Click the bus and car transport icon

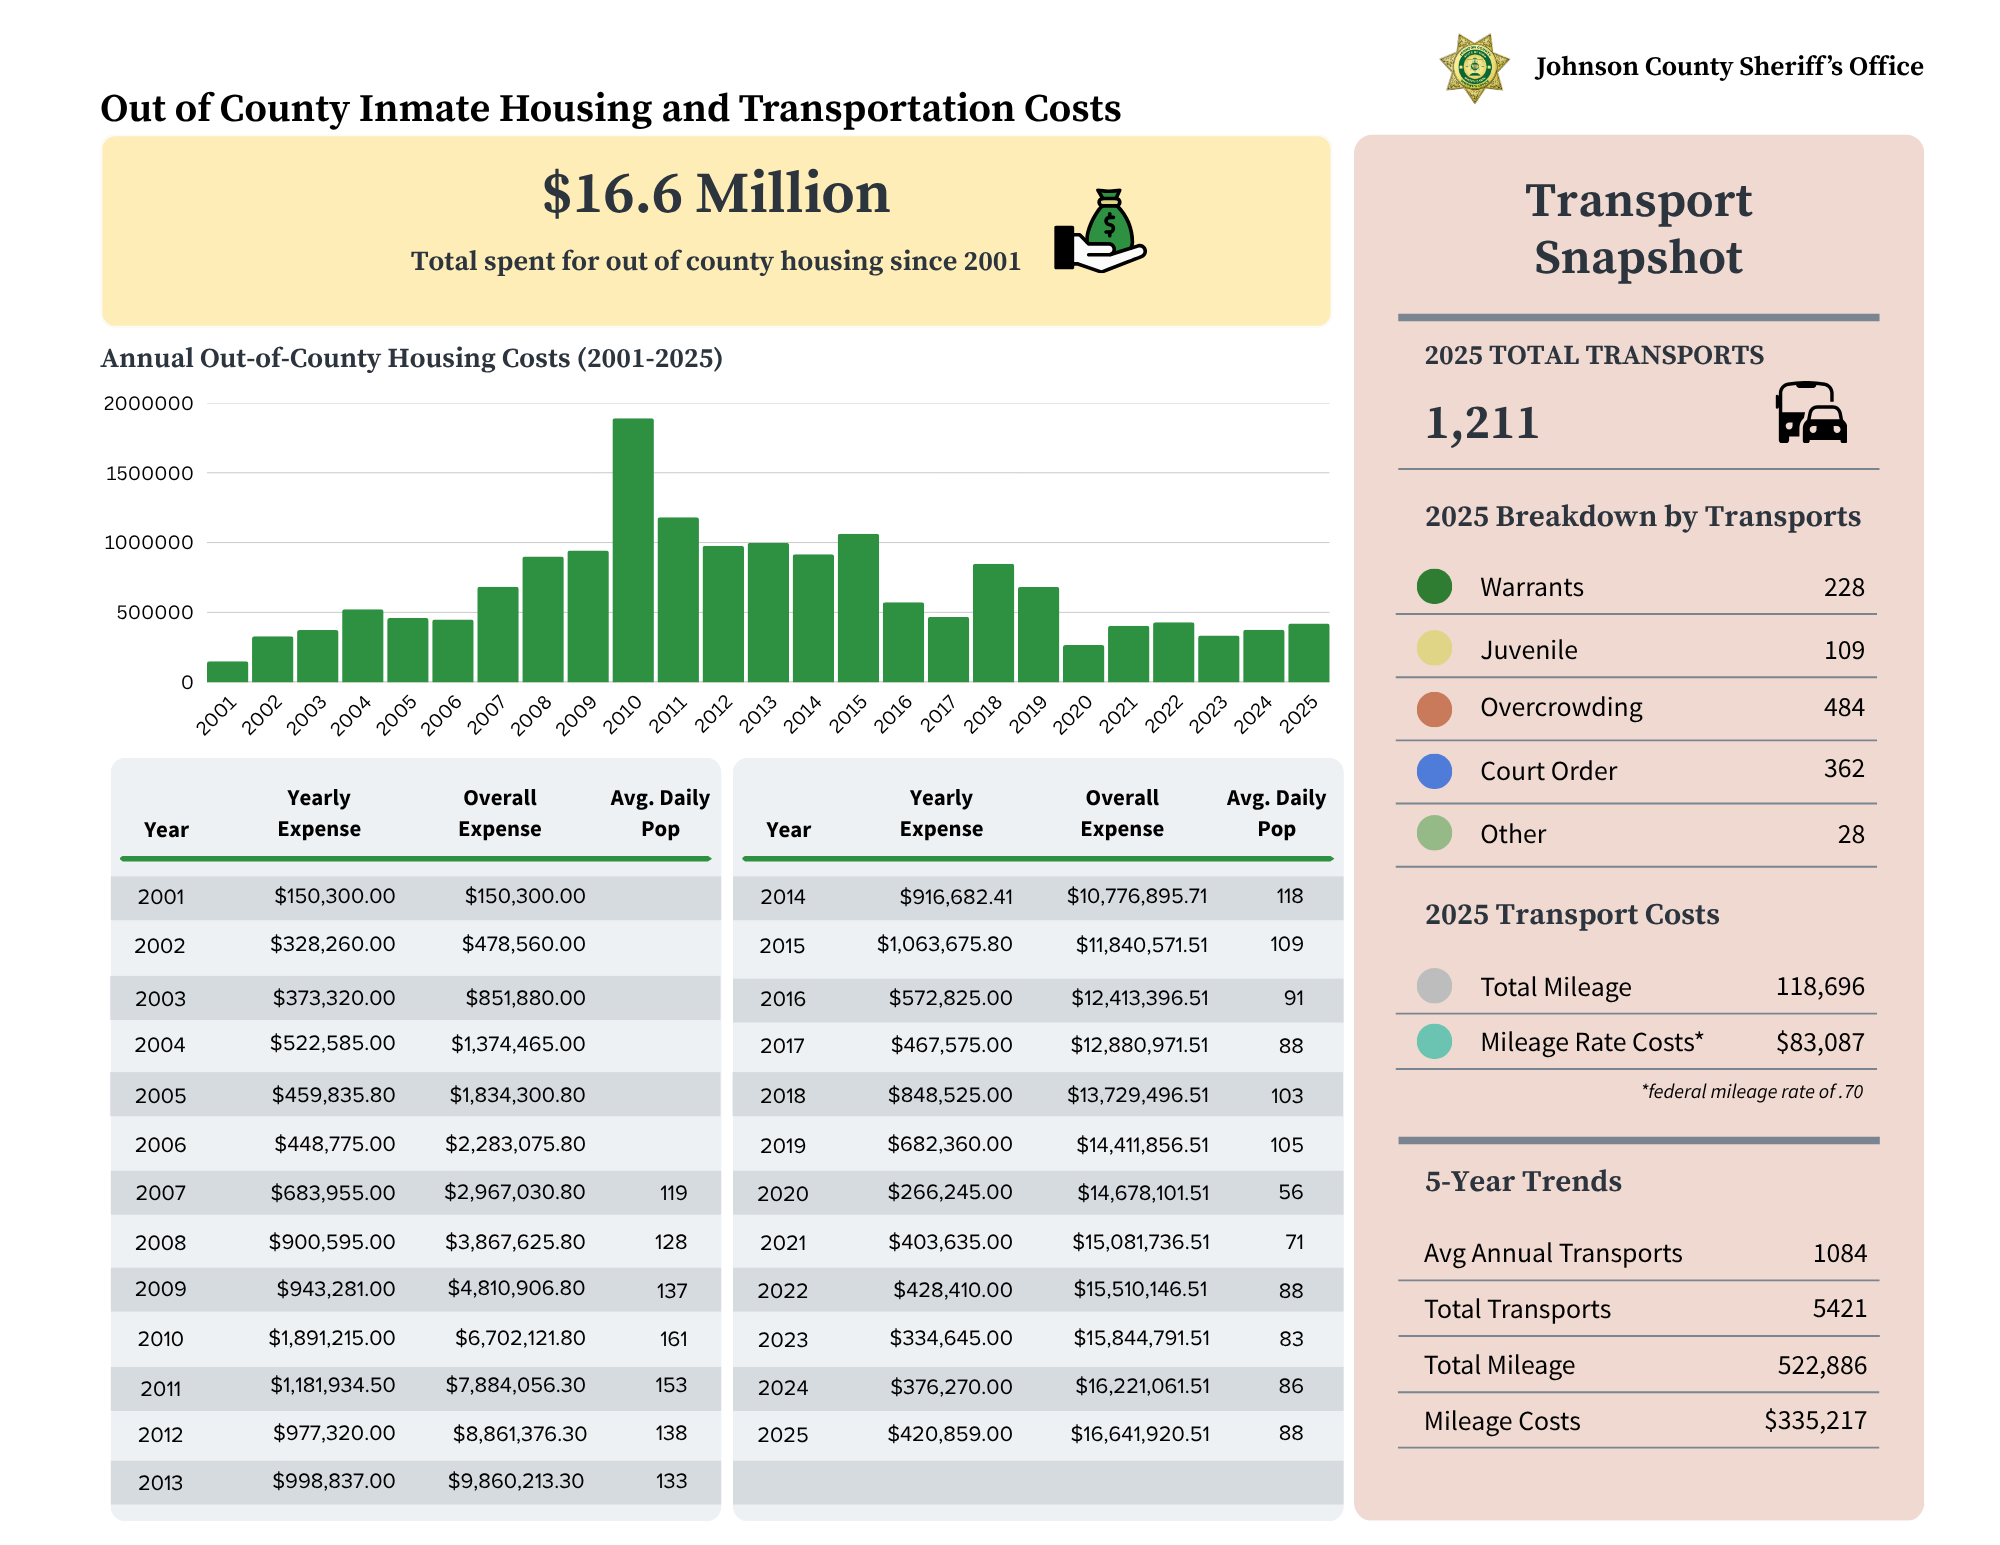(1811, 412)
